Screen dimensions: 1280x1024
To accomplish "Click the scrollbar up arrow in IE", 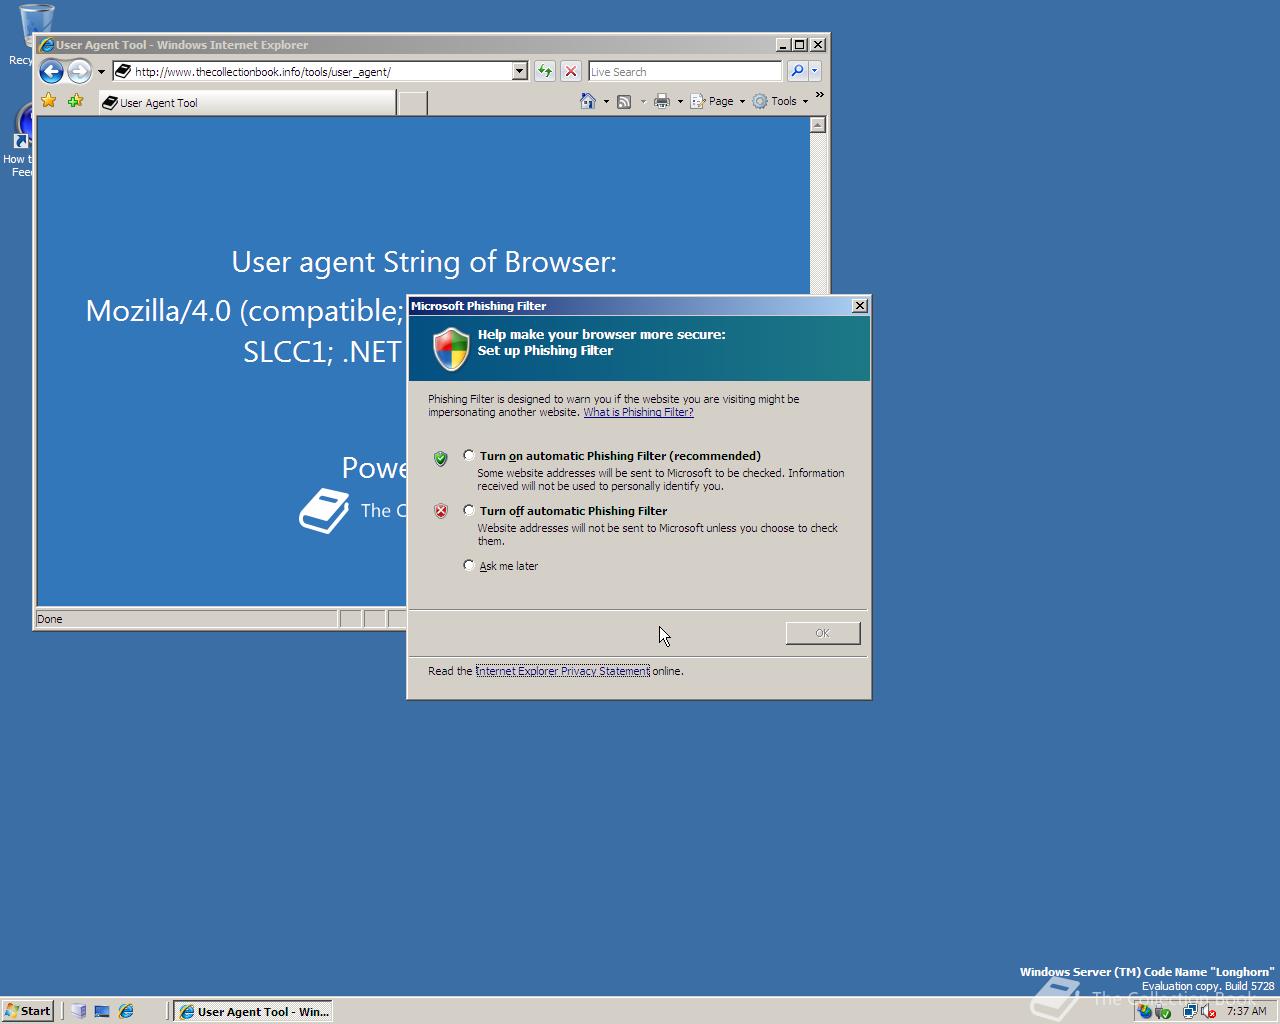I will 818,125.
